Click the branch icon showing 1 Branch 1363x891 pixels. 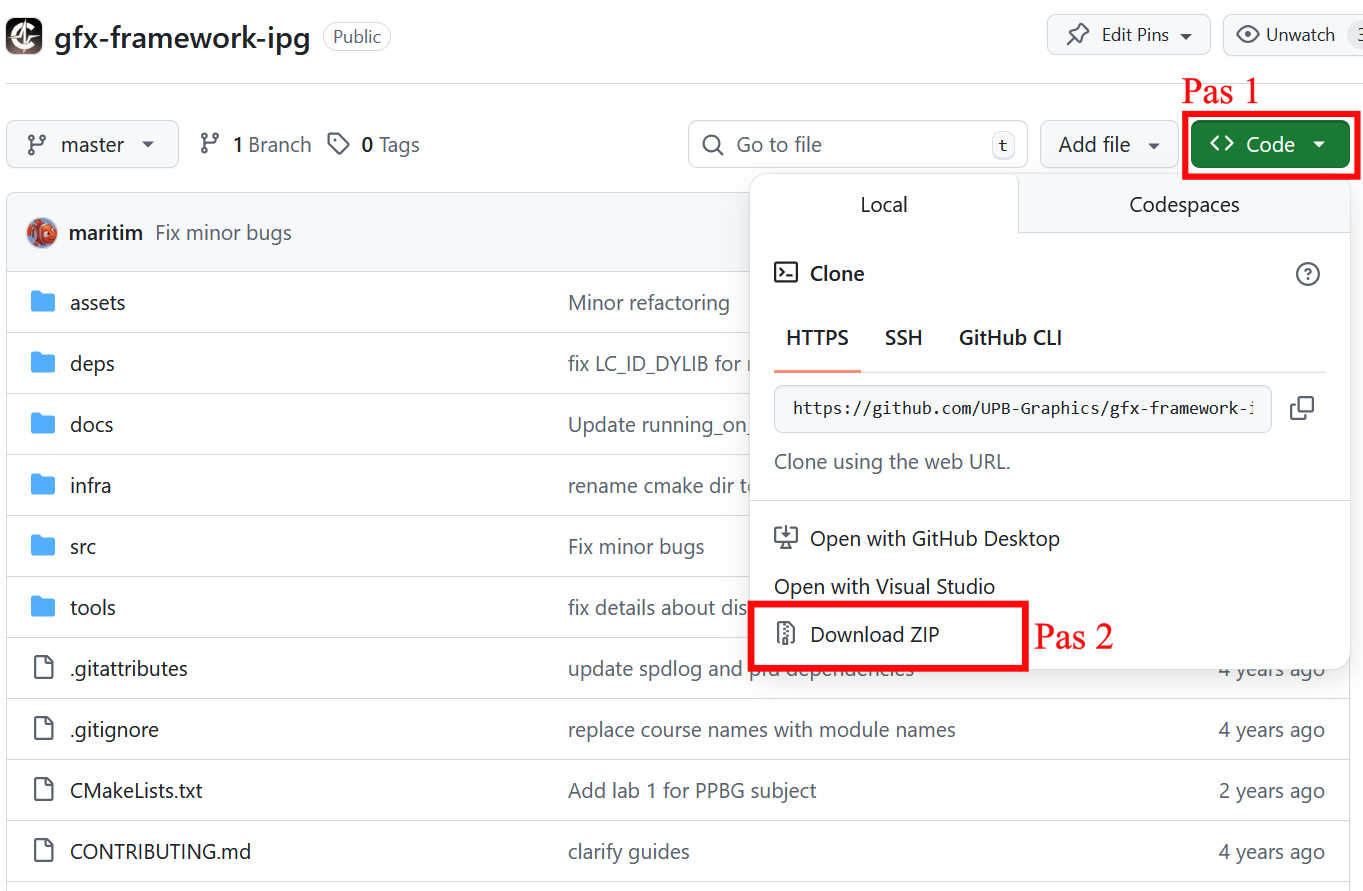210,144
